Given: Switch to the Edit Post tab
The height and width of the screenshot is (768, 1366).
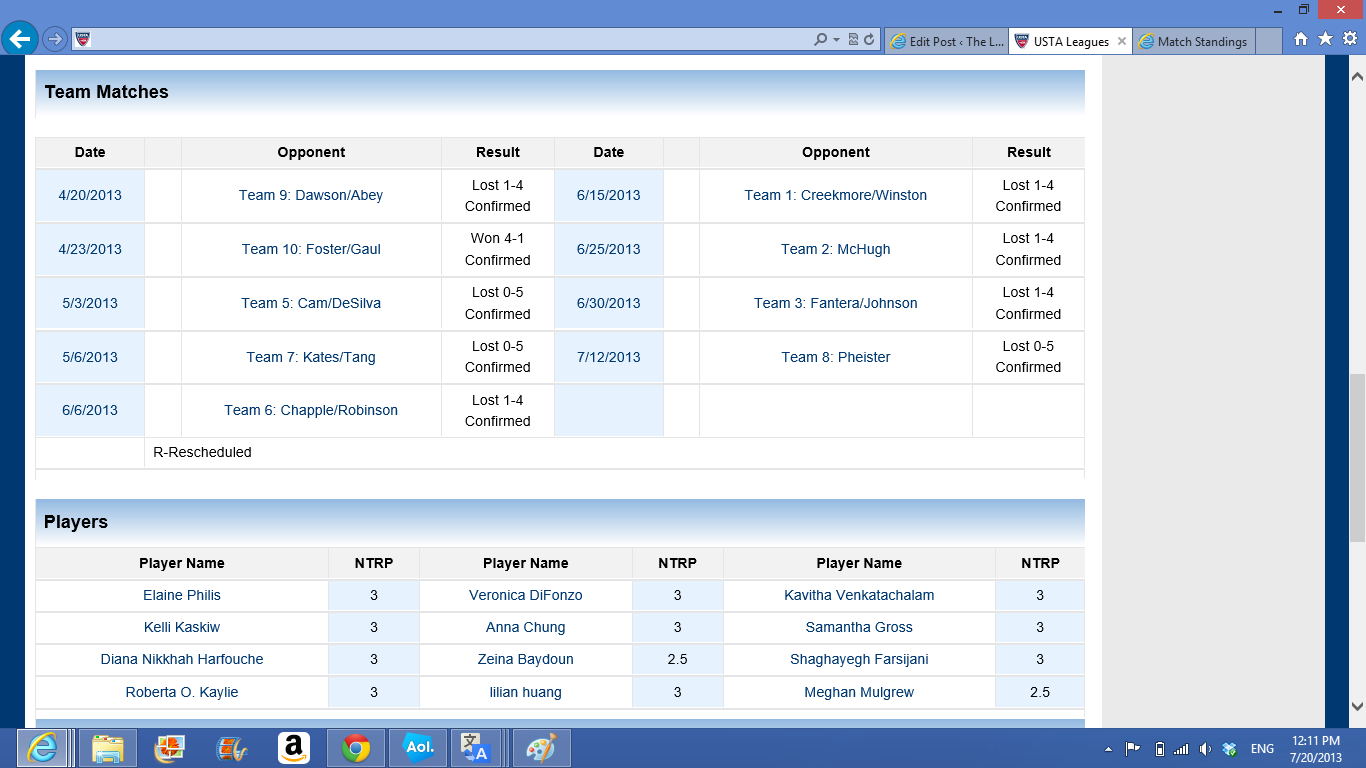Looking at the screenshot, I should [945, 42].
